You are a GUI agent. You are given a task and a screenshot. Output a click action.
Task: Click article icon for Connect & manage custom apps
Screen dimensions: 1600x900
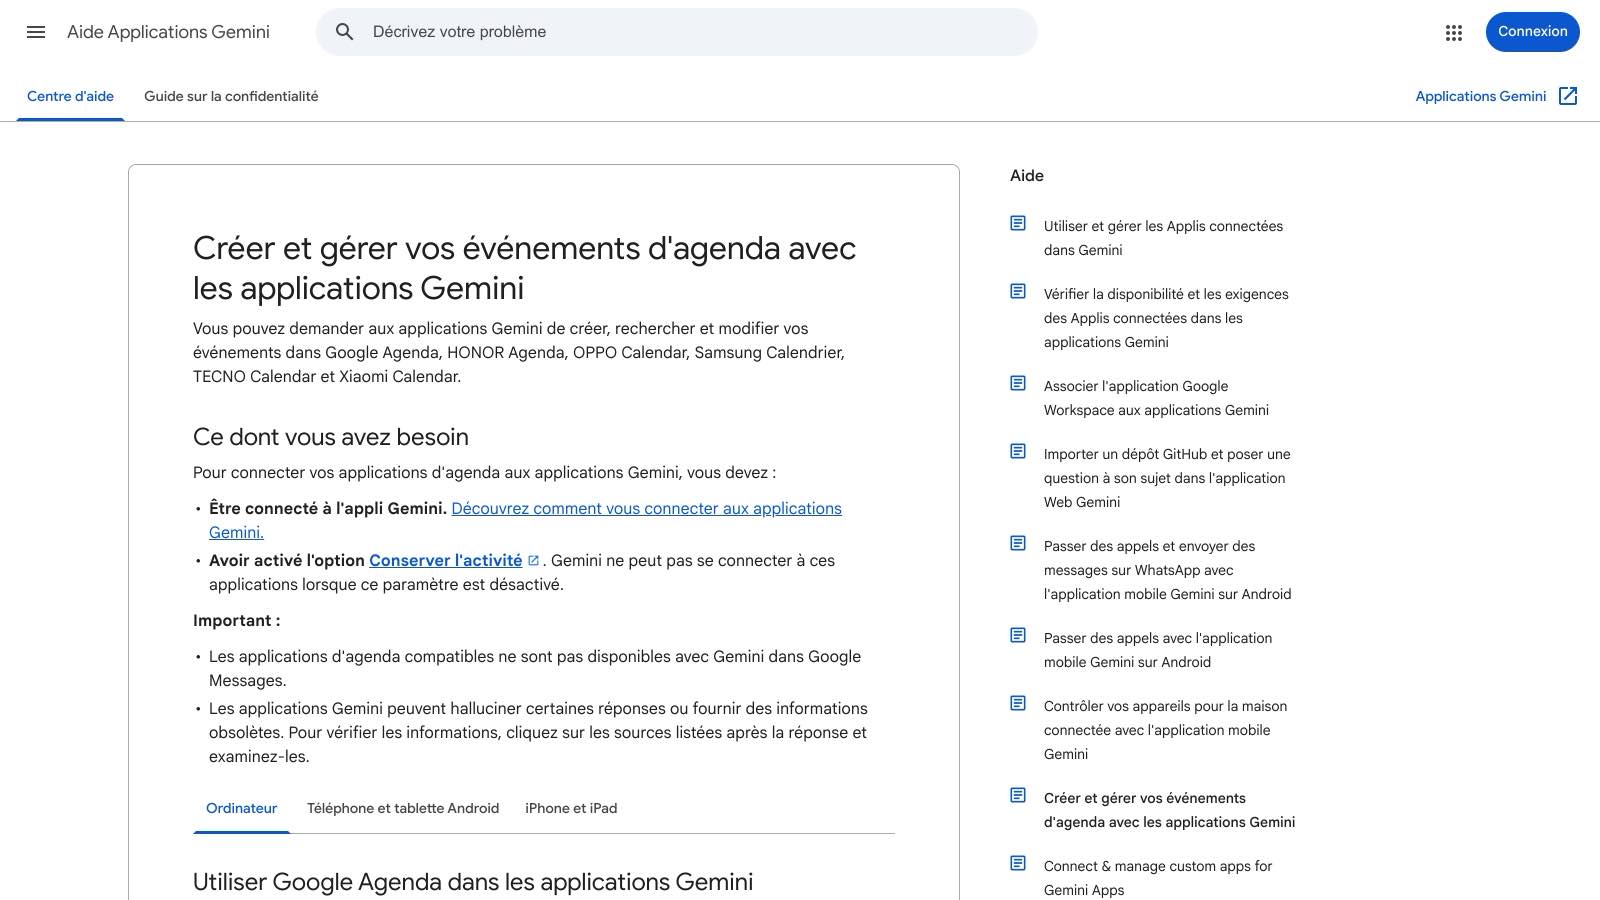(x=1018, y=863)
